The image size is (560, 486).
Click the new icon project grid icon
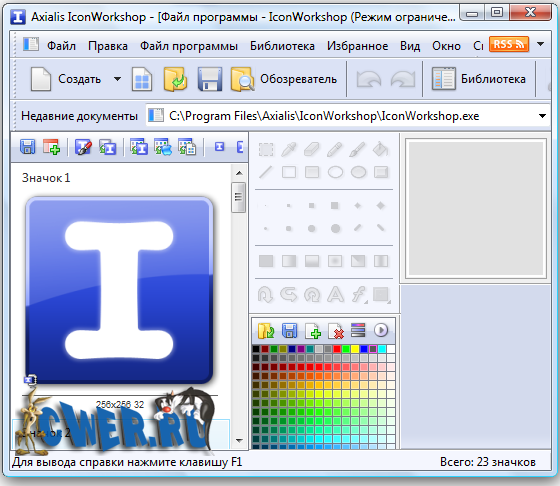142,79
